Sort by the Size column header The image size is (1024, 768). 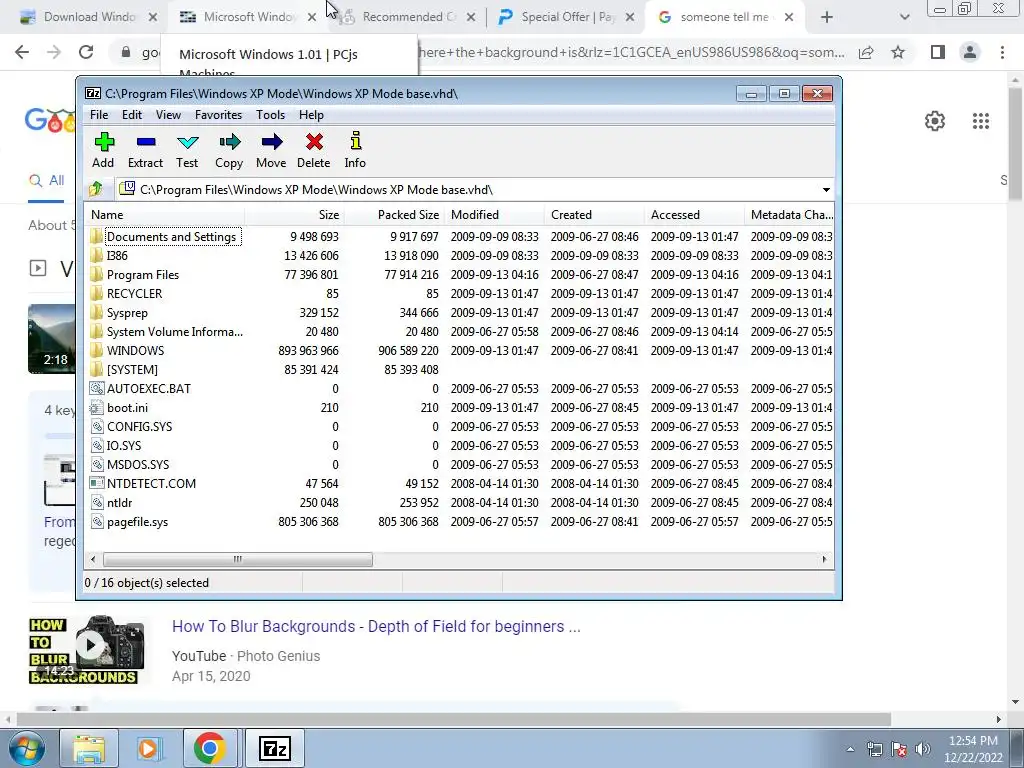tap(295, 215)
